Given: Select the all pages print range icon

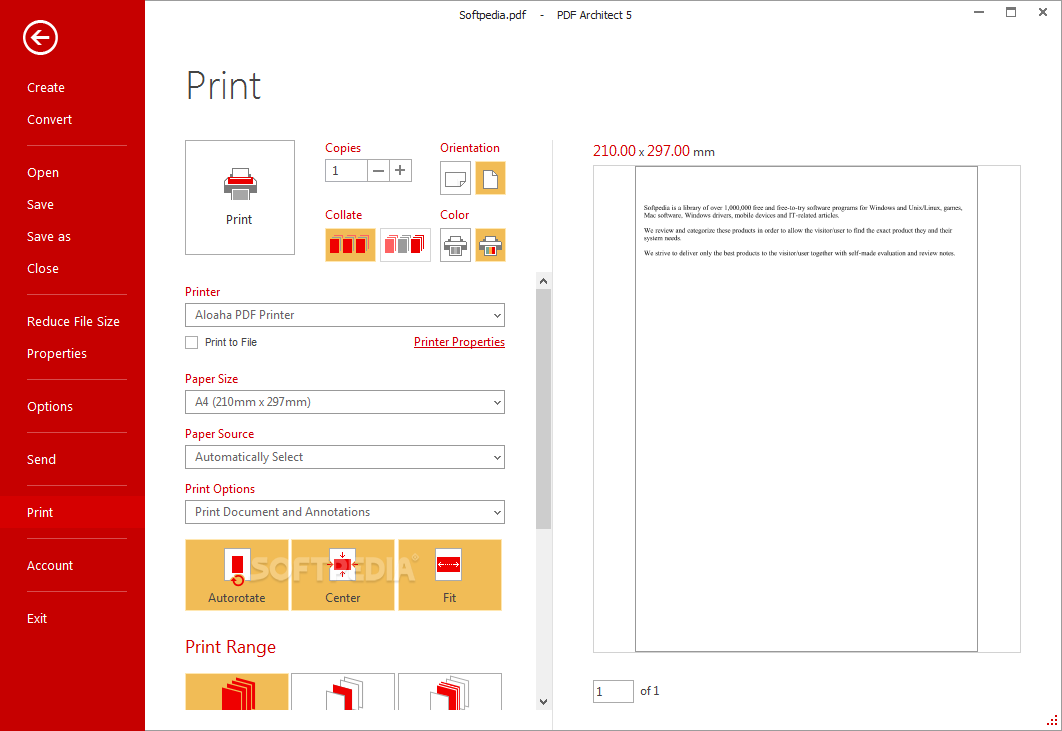Looking at the screenshot, I should coord(237,692).
